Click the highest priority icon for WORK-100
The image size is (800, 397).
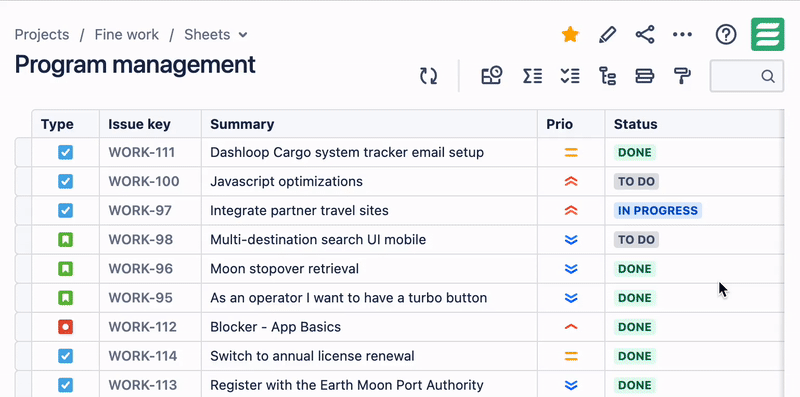tap(571, 181)
